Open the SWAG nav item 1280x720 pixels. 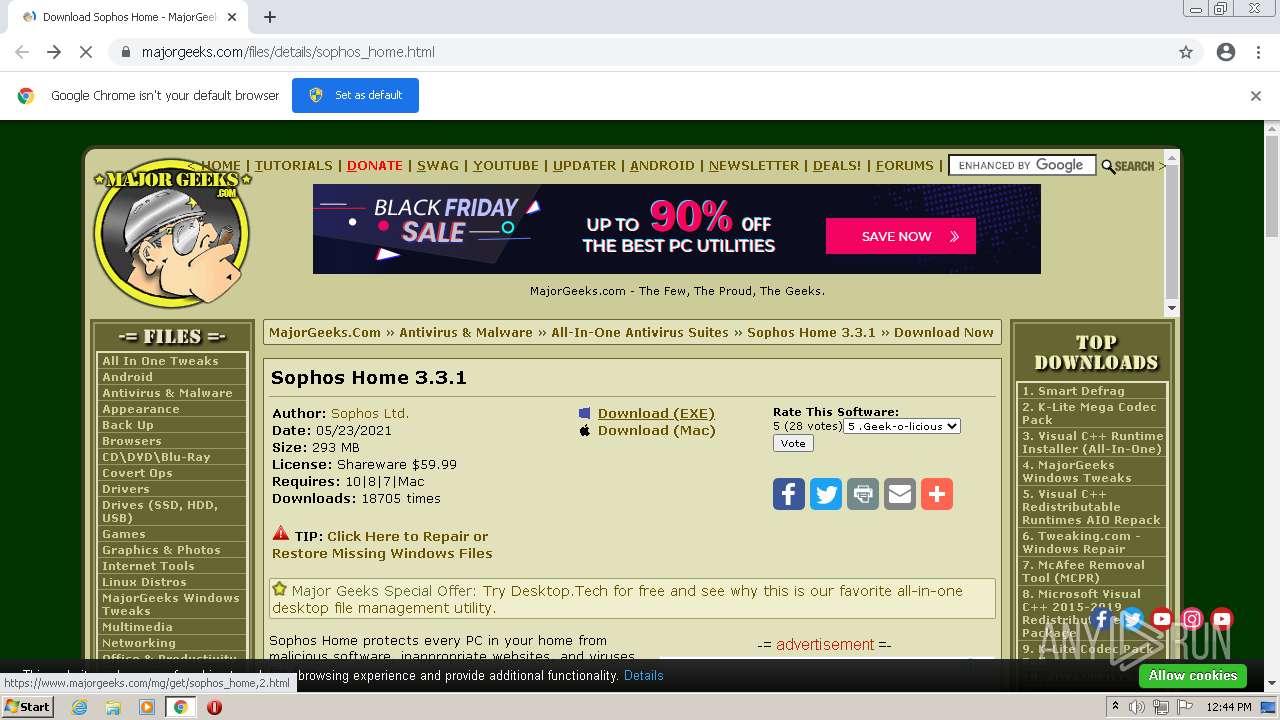(x=438, y=166)
